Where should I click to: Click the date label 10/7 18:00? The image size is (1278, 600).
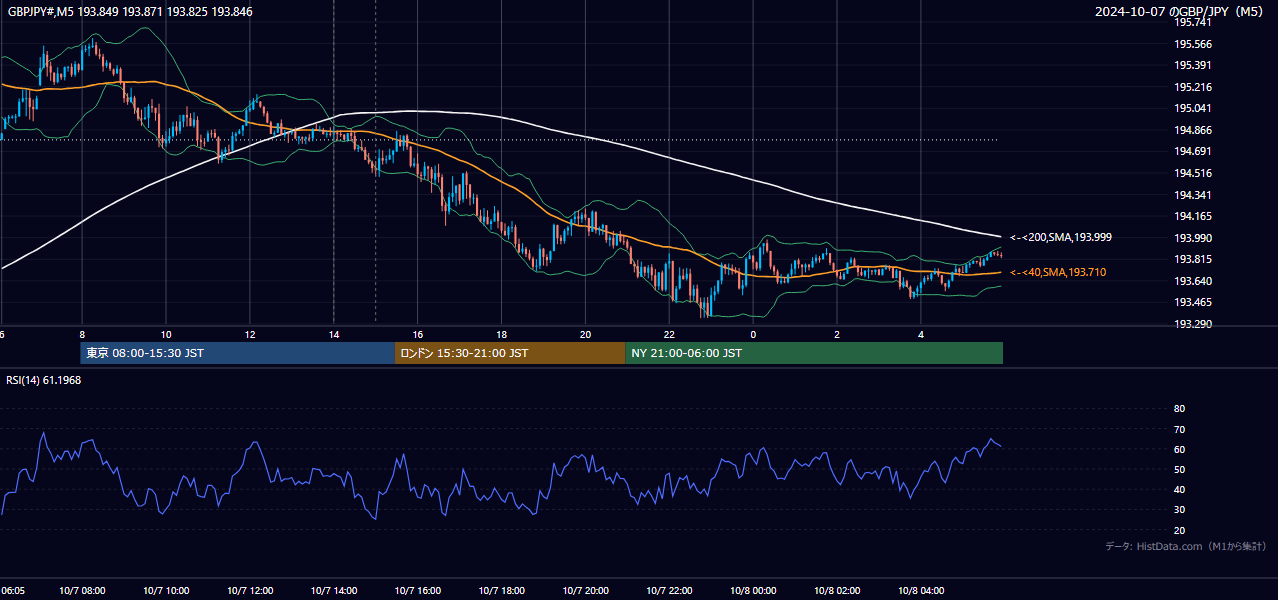click(502, 591)
